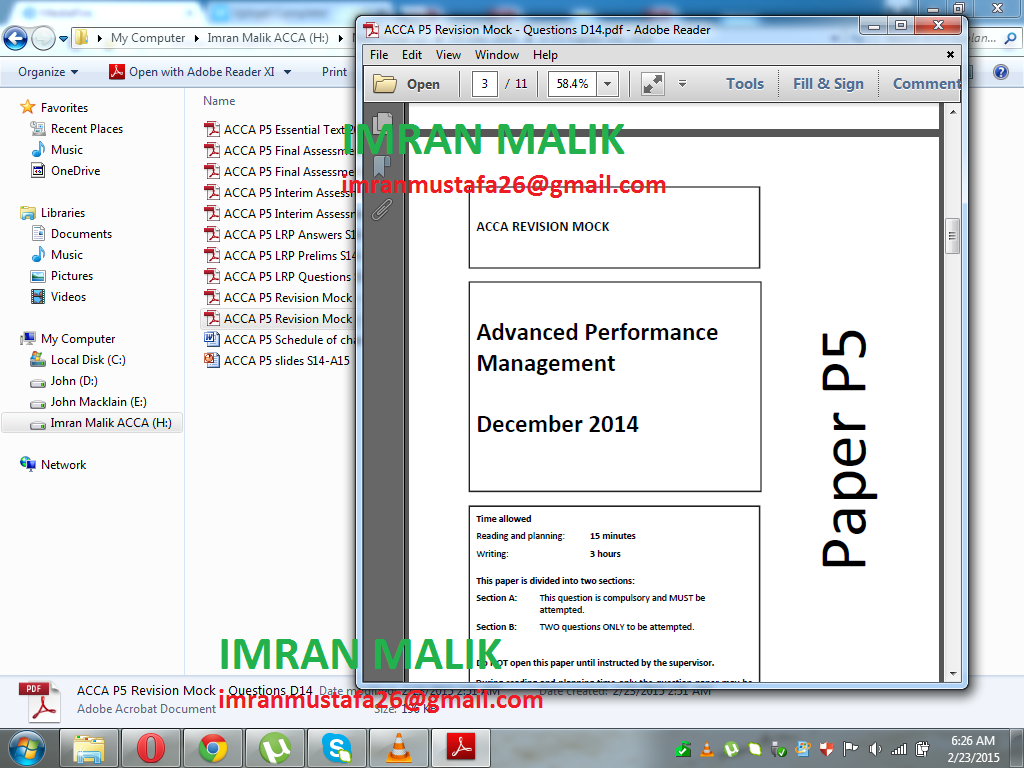Click the Explorer help question-mark icon

[x=1000, y=72]
